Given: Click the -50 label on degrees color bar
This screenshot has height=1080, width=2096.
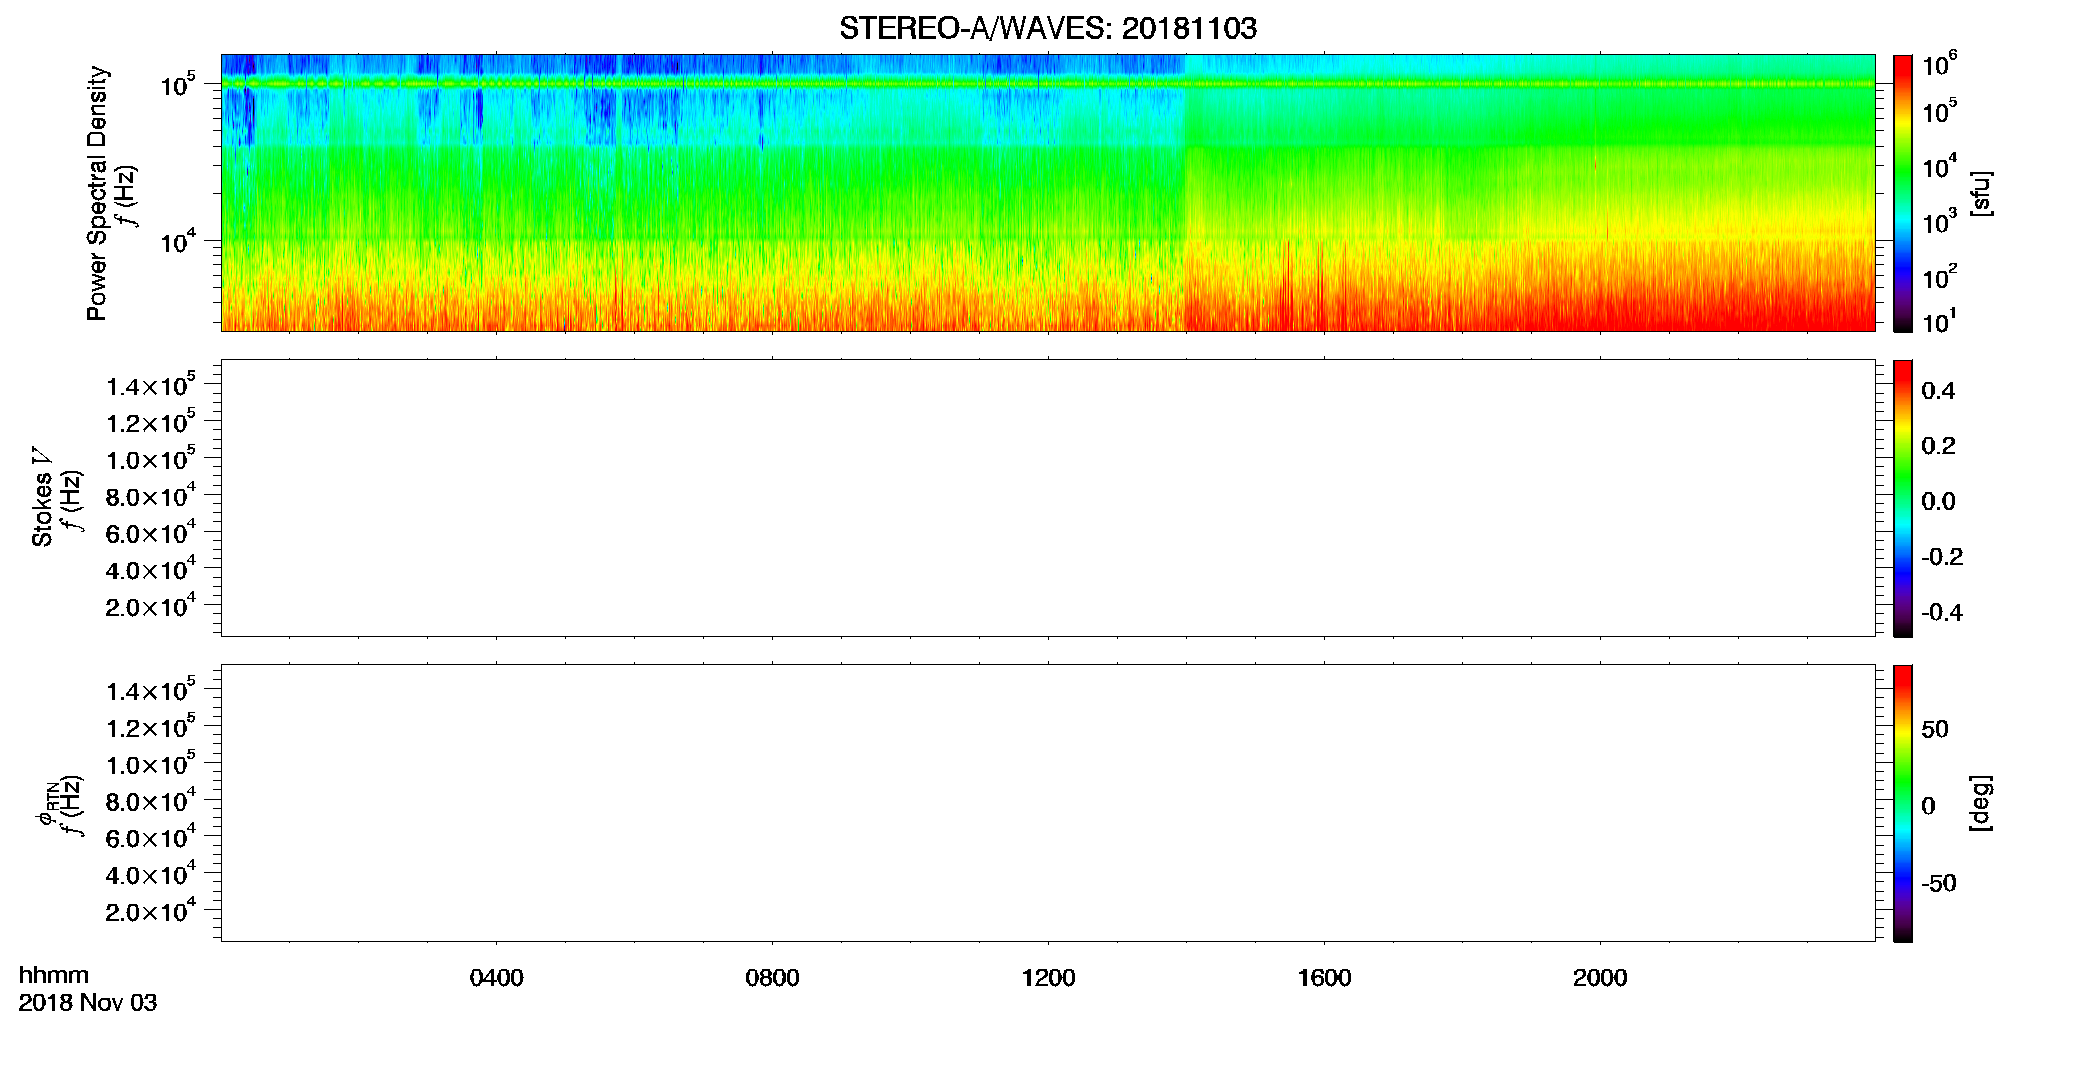Looking at the screenshot, I should (x=1939, y=884).
